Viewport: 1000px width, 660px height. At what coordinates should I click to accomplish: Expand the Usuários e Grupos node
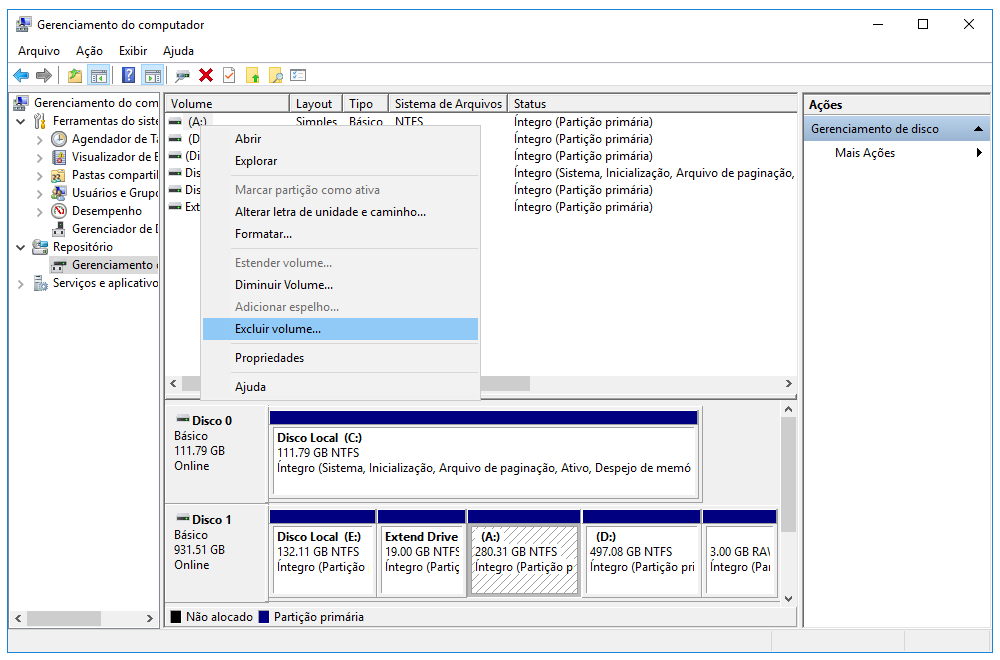pyautogui.click(x=40, y=193)
